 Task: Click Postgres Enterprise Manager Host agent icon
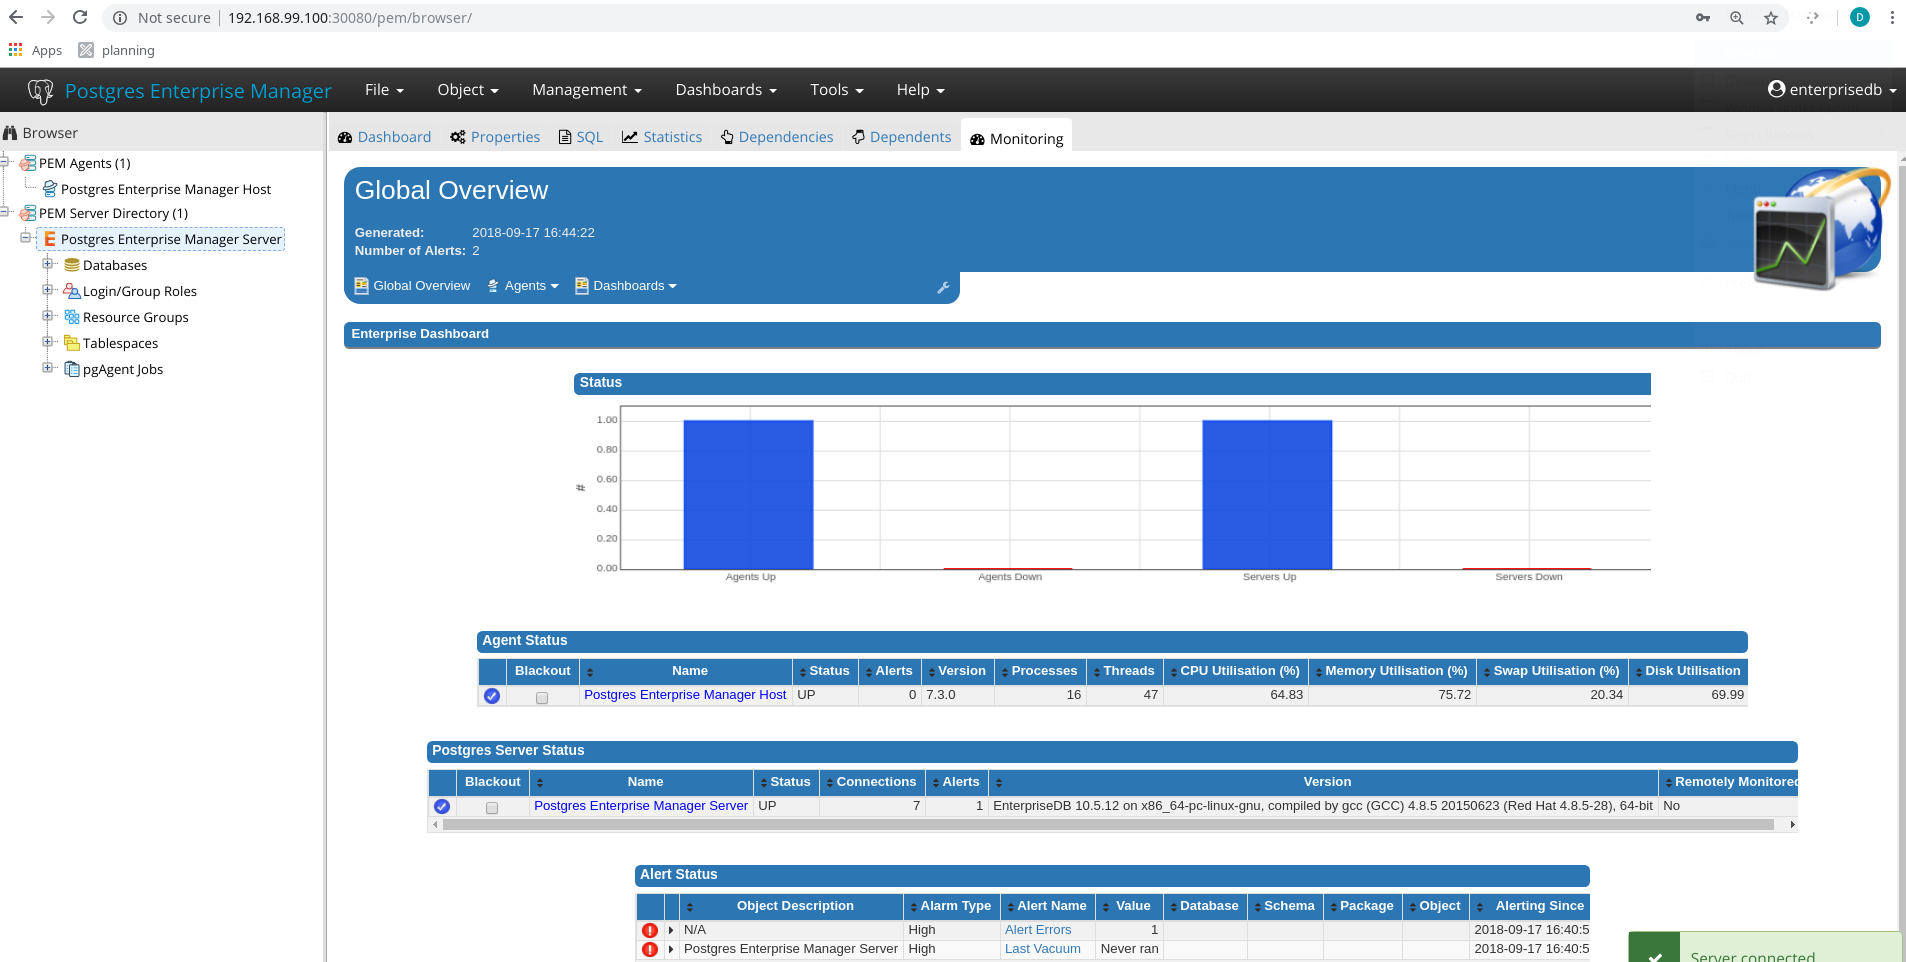pyautogui.click(x=50, y=189)
